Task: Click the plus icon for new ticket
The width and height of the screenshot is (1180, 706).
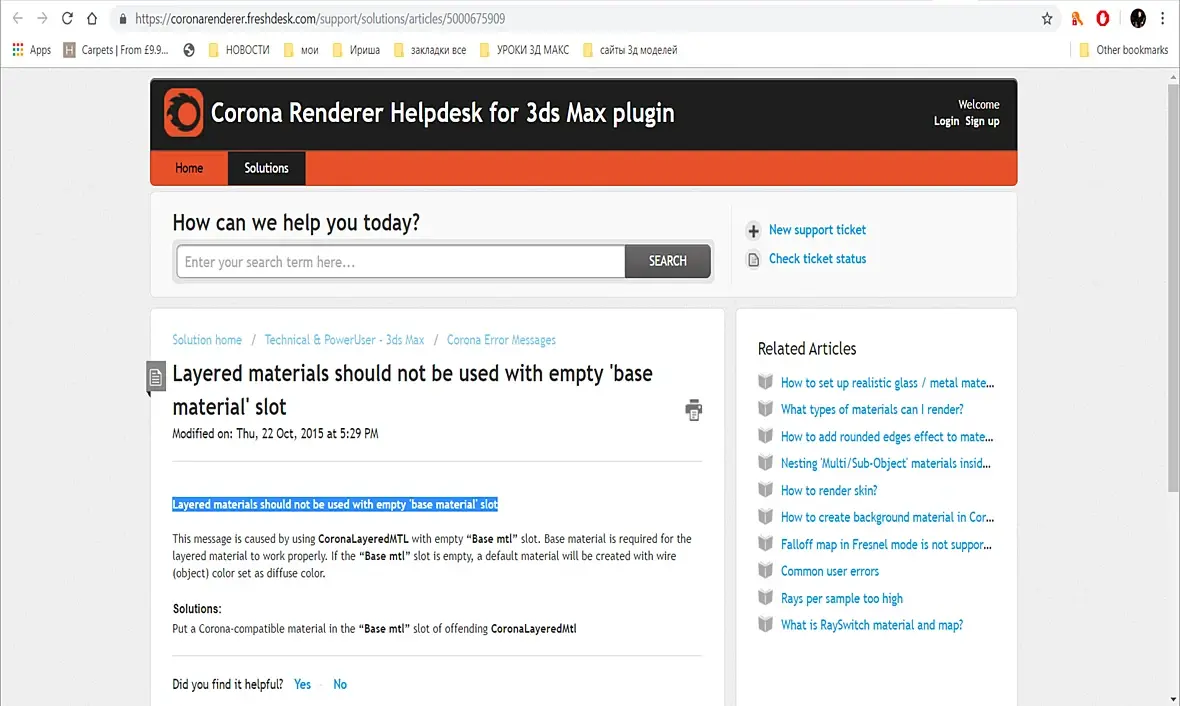Action: tap(753, 230)
